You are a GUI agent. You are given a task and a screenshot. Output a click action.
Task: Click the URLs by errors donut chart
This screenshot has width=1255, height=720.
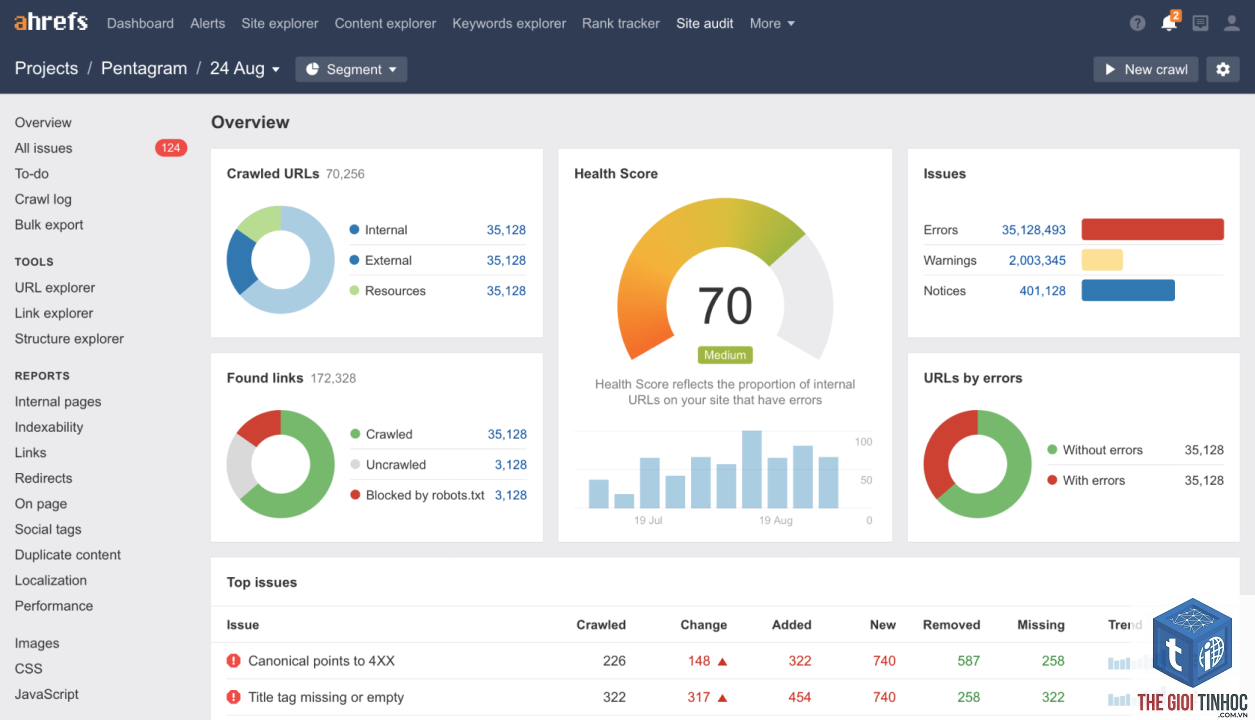[977, 464]
